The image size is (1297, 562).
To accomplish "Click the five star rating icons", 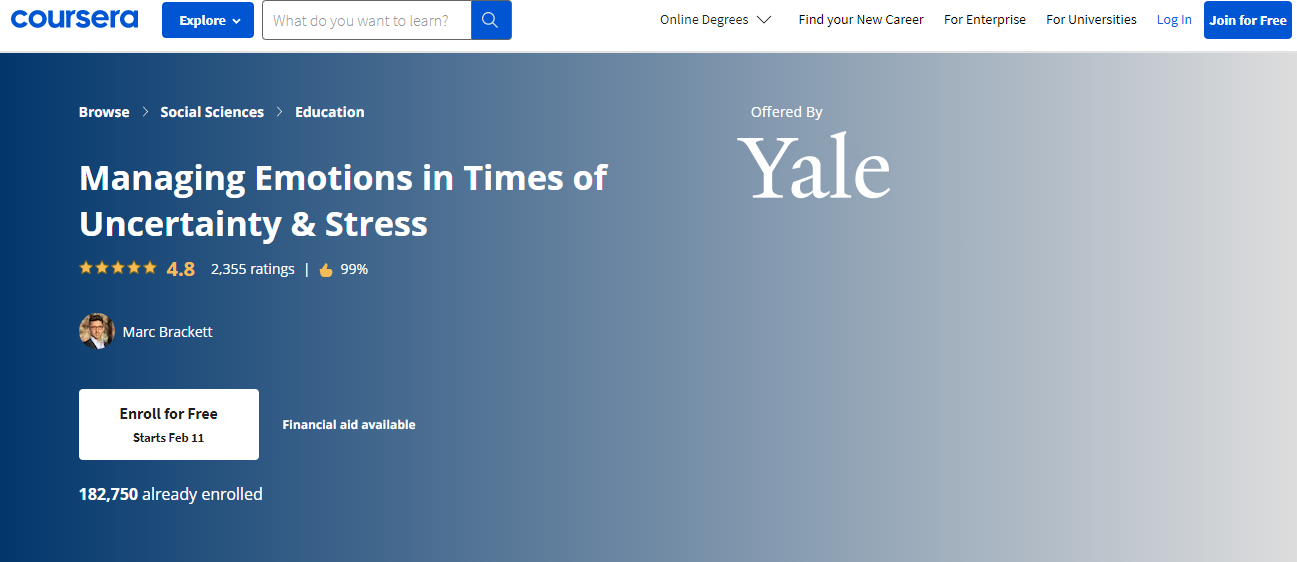I will [118, 268].
